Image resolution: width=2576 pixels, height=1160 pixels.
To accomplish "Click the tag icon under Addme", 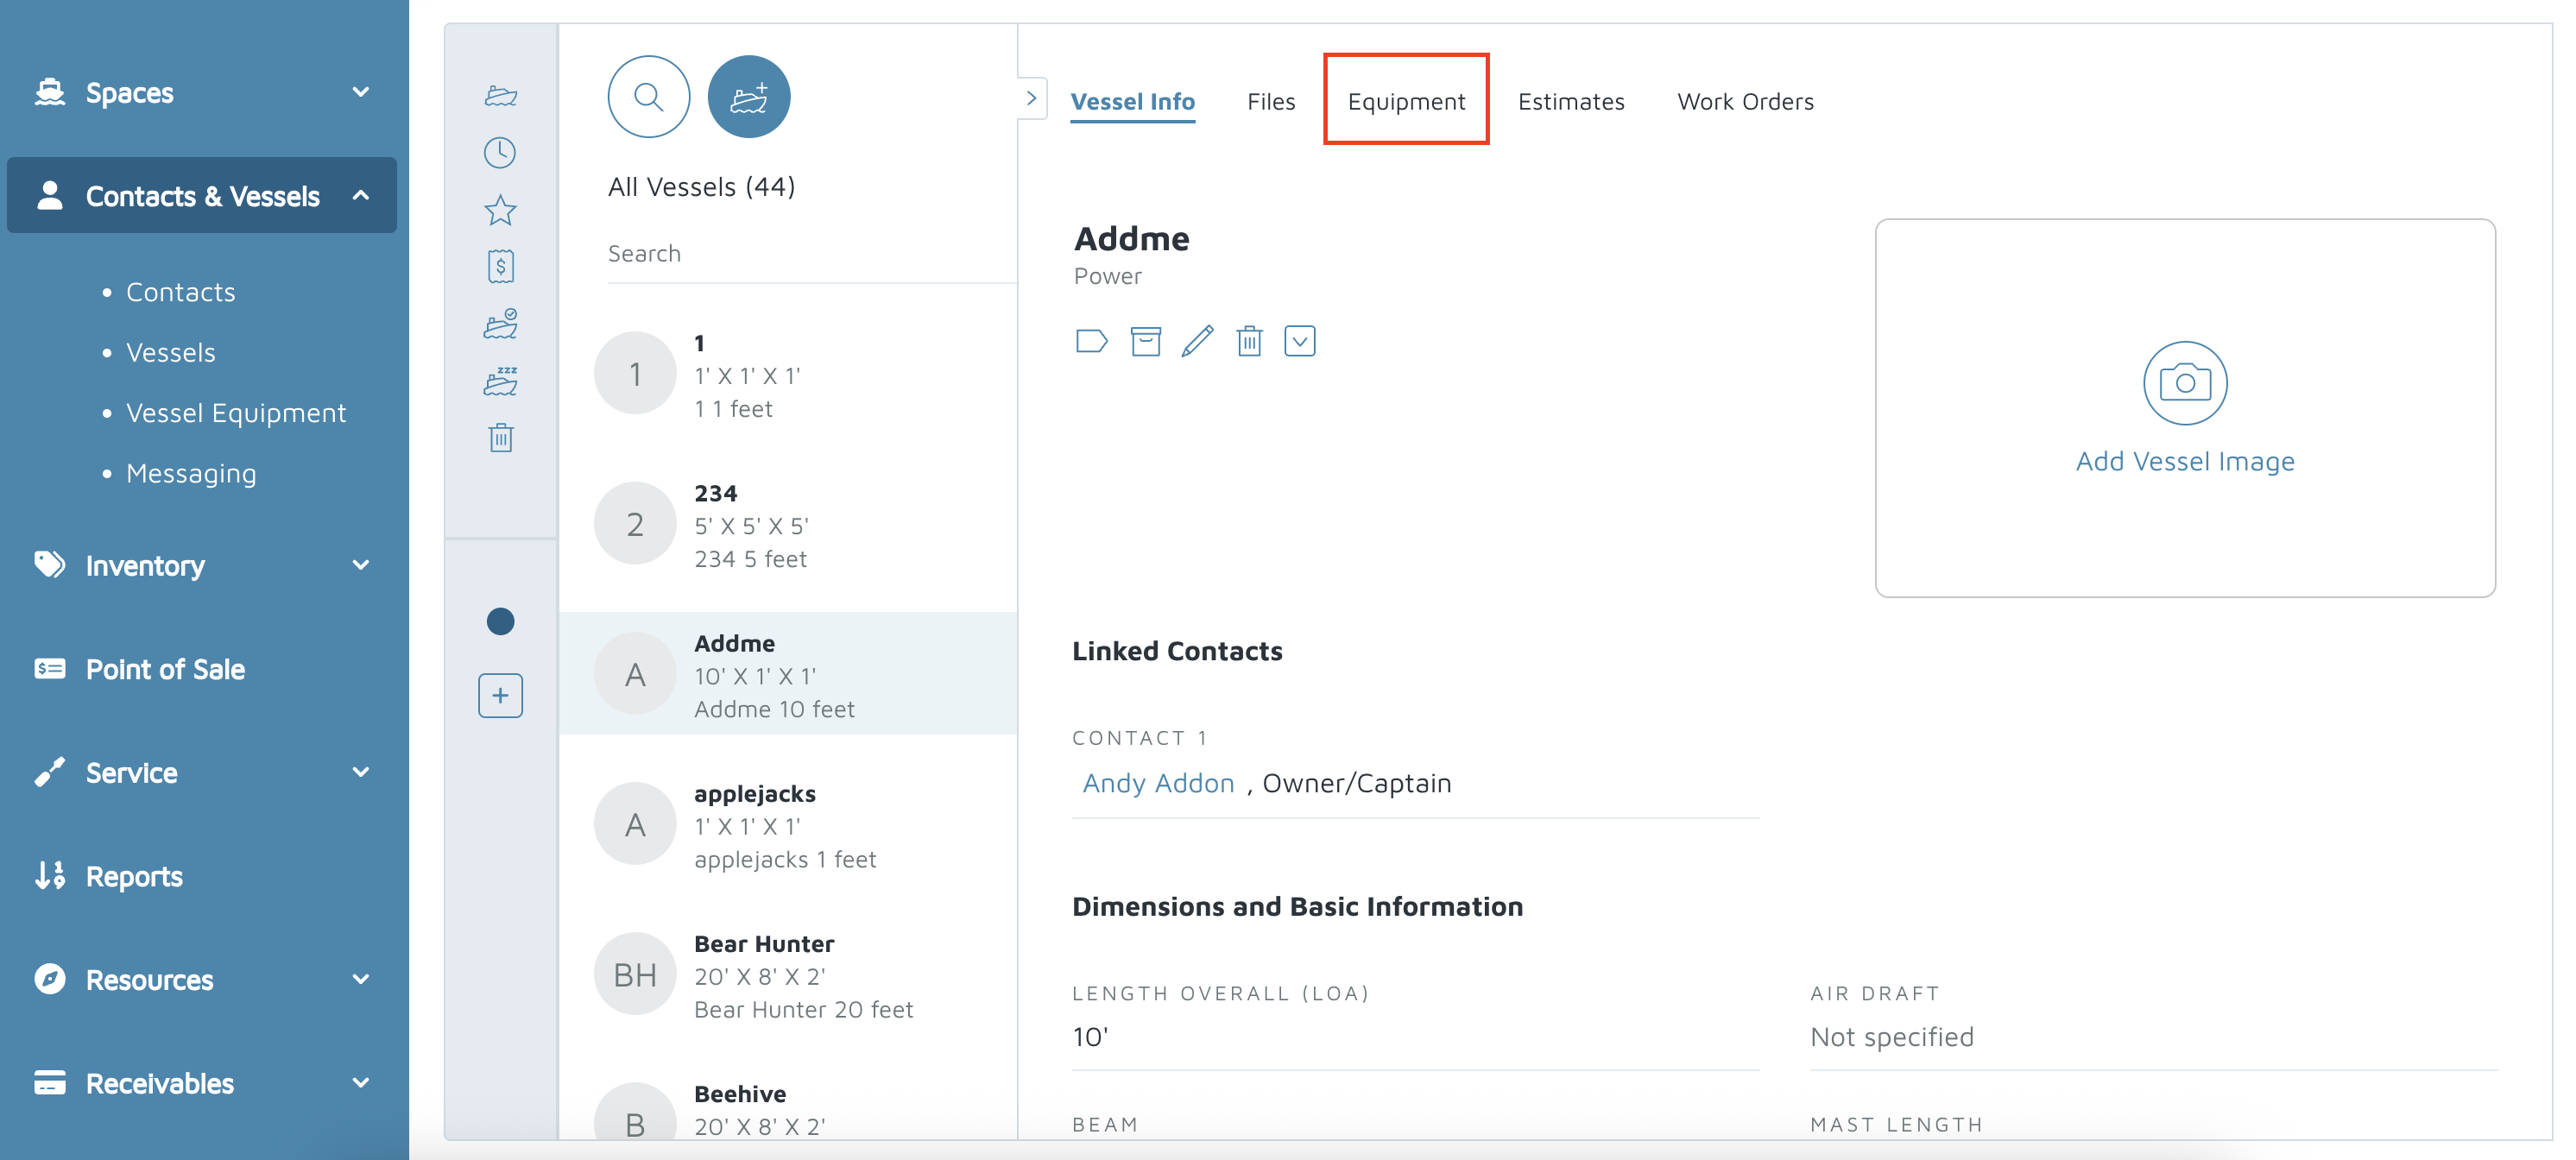I will click(x=1091, y=341).
